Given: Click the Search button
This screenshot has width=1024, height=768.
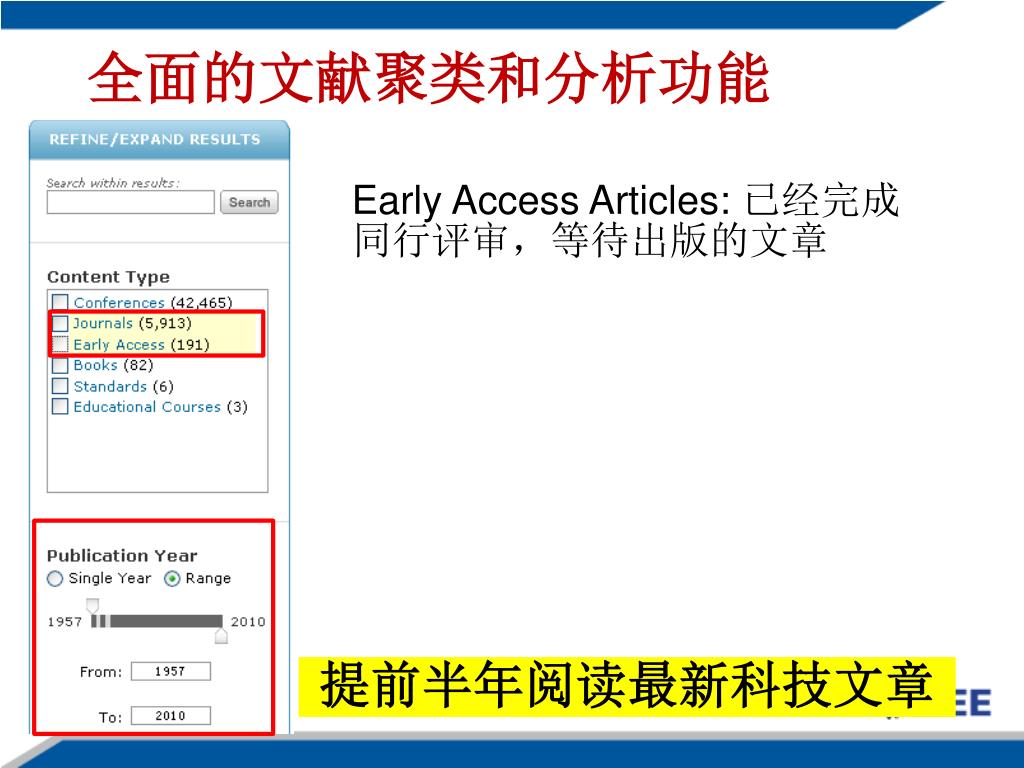Looking at the screenshot, I should (x=249, y=202).
